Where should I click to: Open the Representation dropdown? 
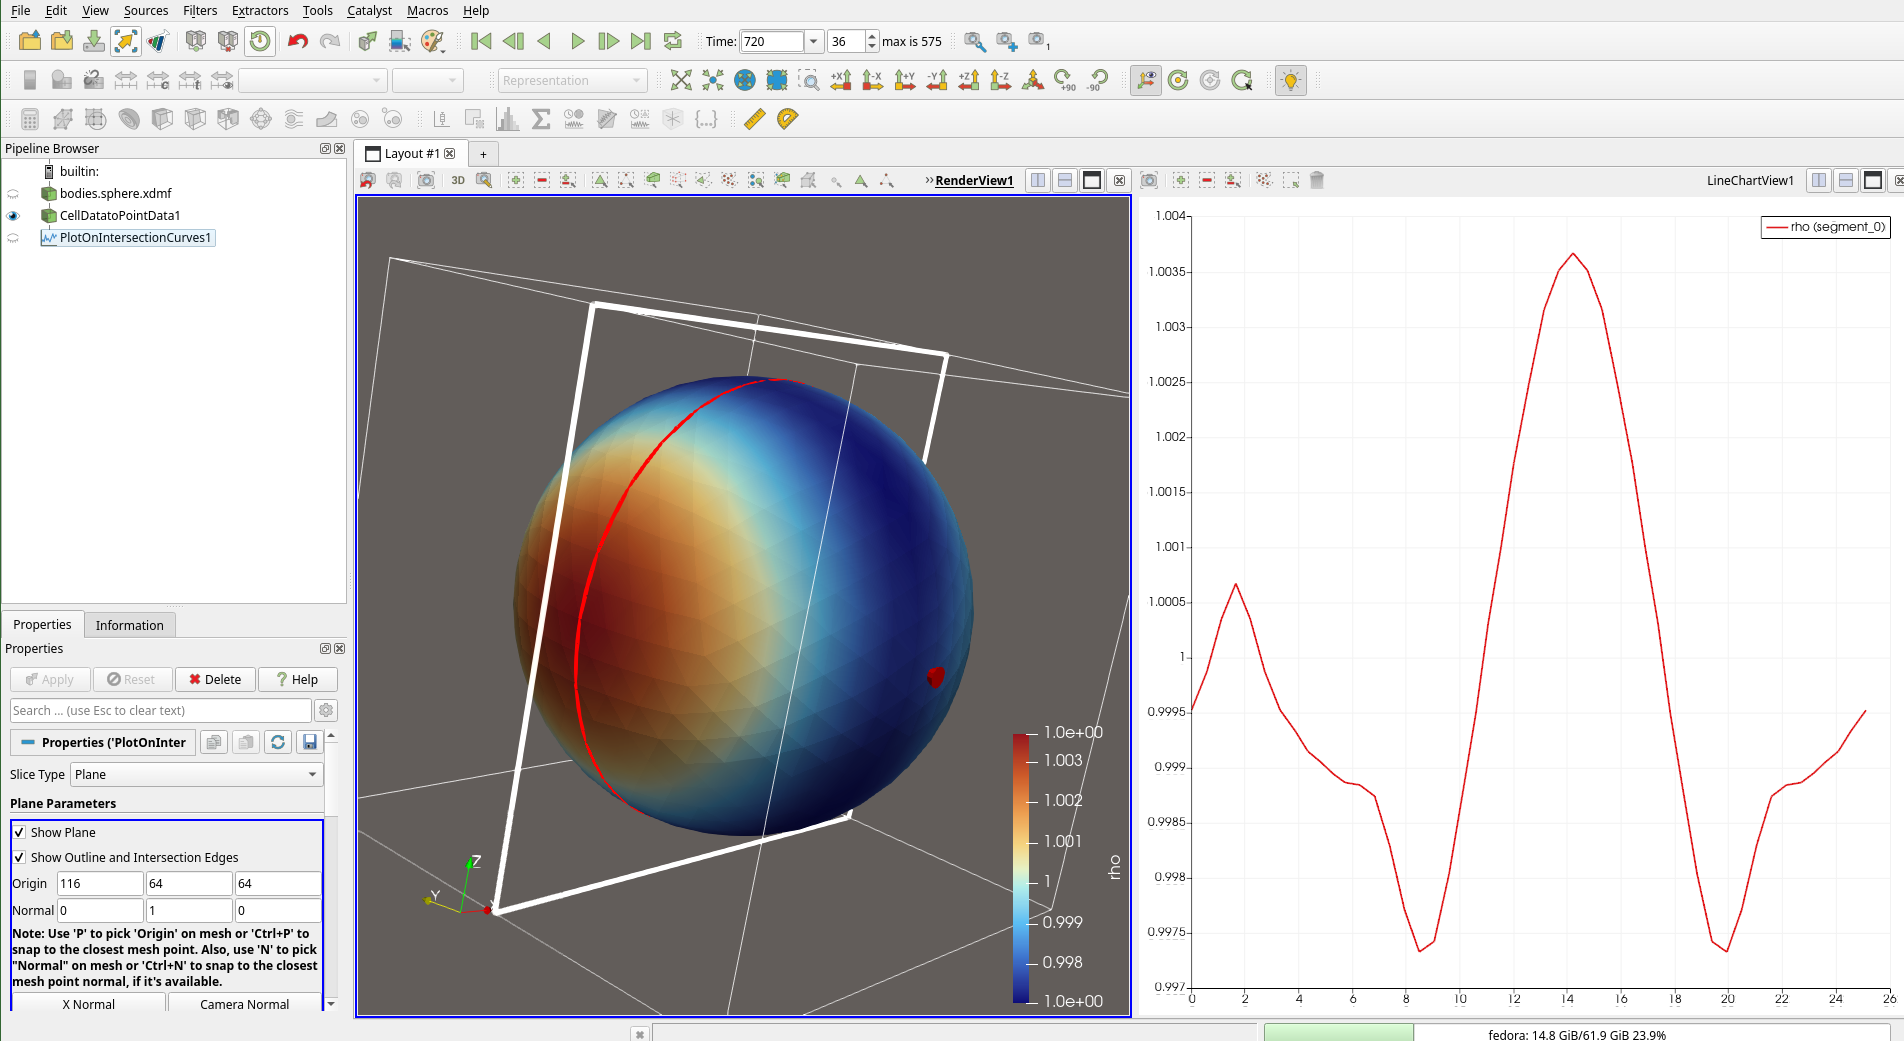(x=572, y=80)
